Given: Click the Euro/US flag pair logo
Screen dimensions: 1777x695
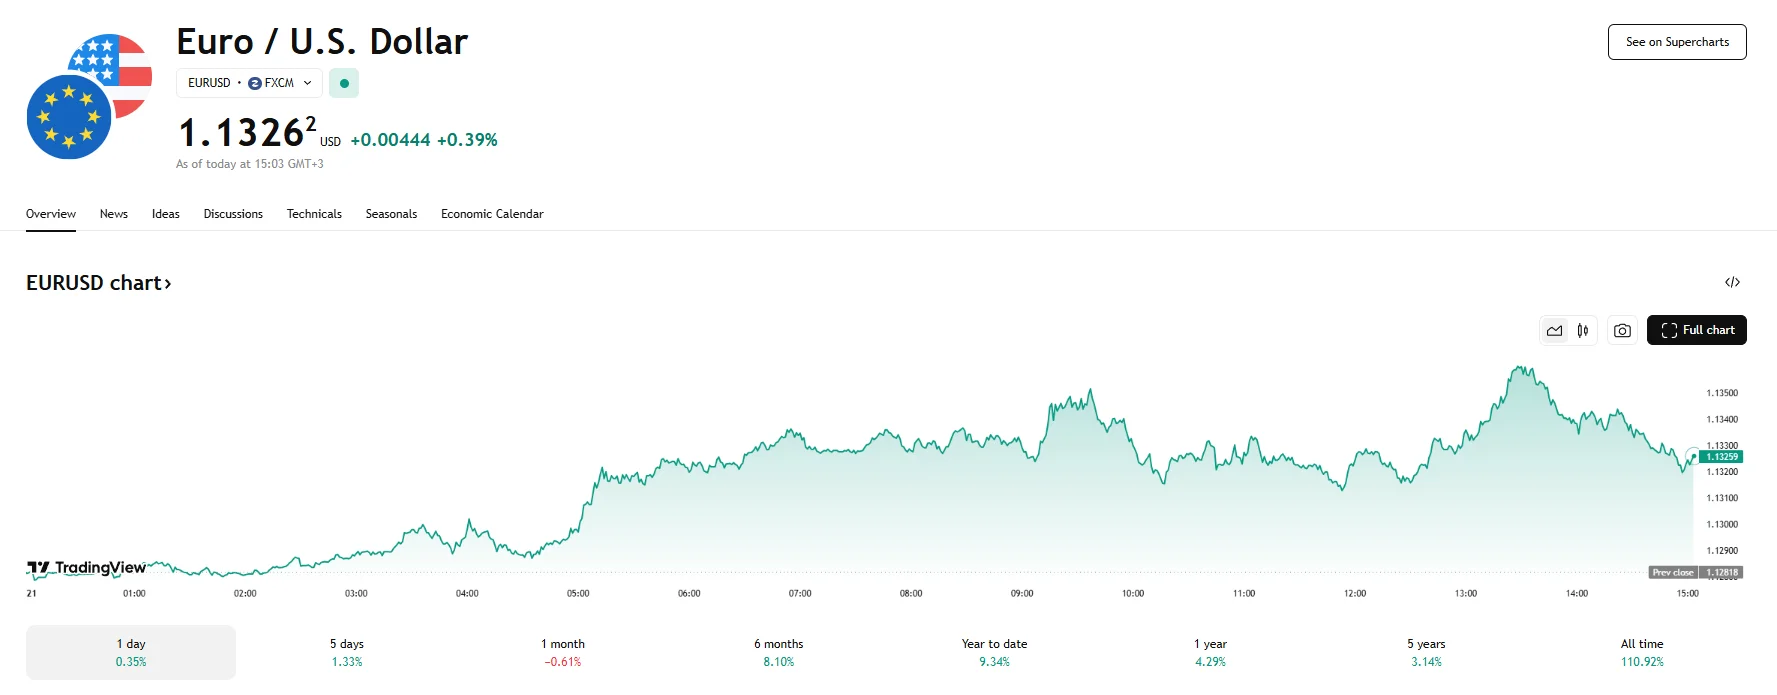Looking at the screenshot, I should pyautogui.click(x=89, y=97).
